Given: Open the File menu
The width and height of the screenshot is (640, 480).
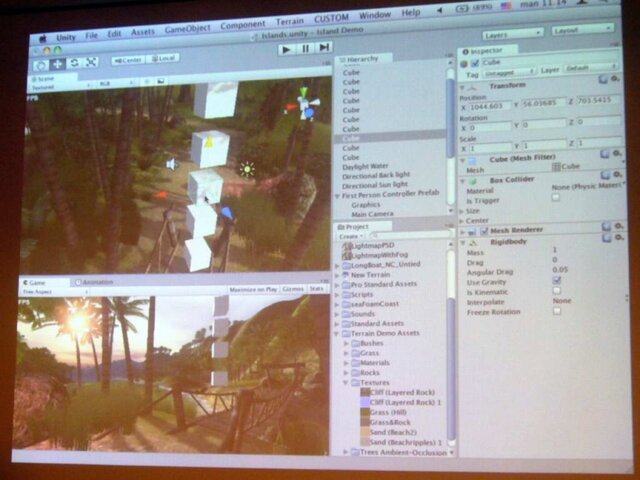Looking at the screenshot, I should click(91, 36).
